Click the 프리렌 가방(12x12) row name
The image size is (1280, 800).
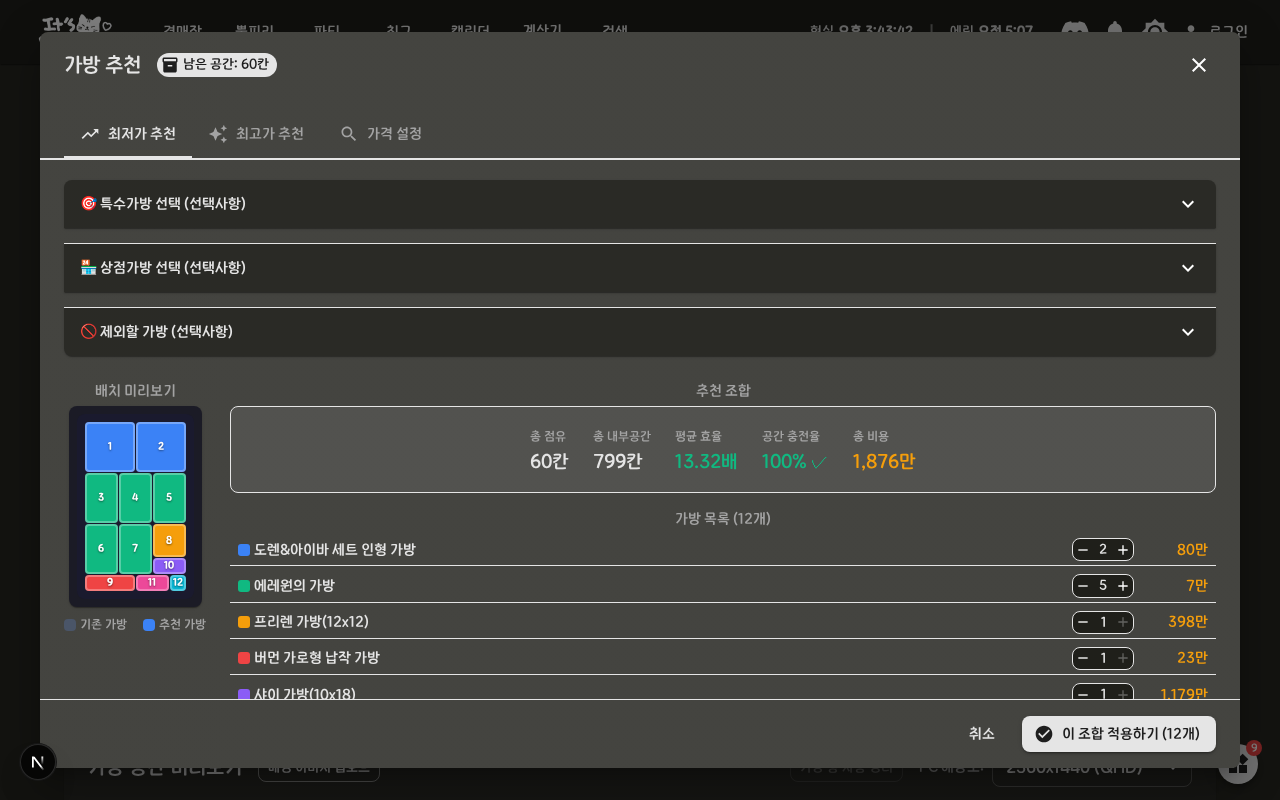pyautogui.click(x=311, y=622)
